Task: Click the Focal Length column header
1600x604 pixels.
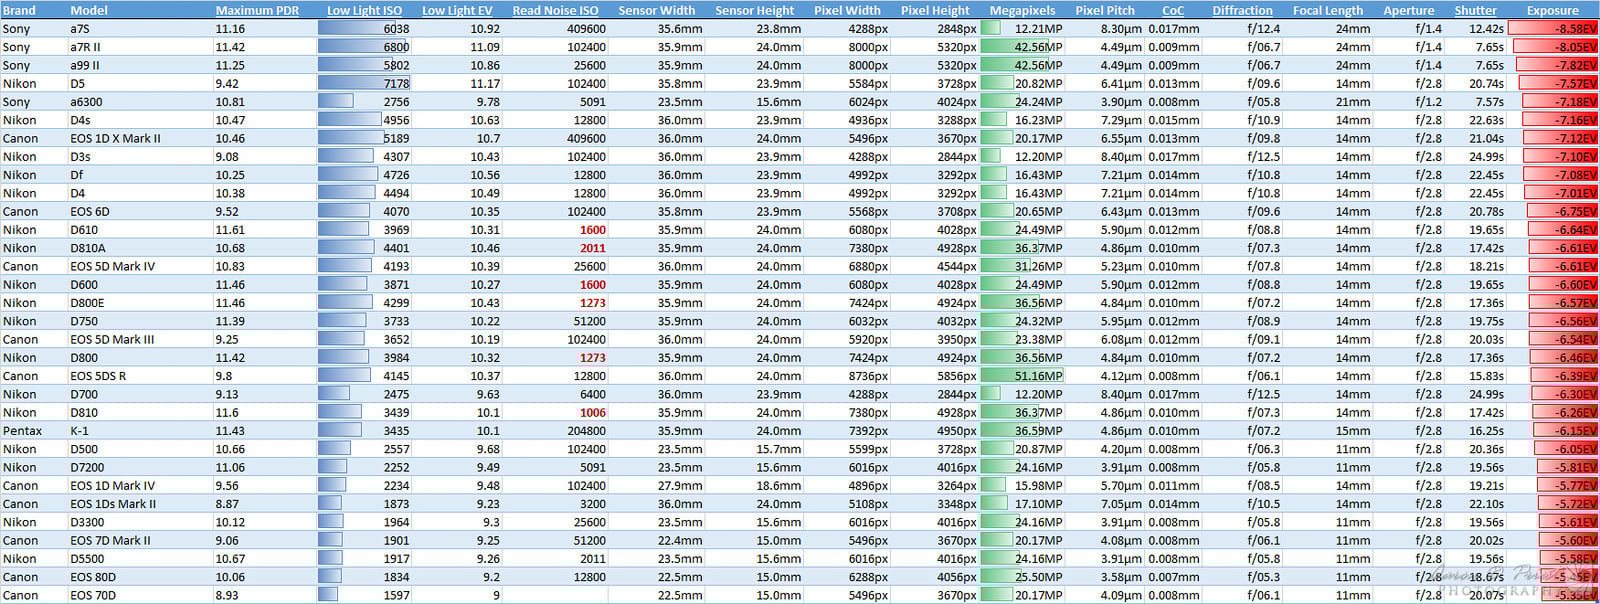Action: coord(1327,10)
